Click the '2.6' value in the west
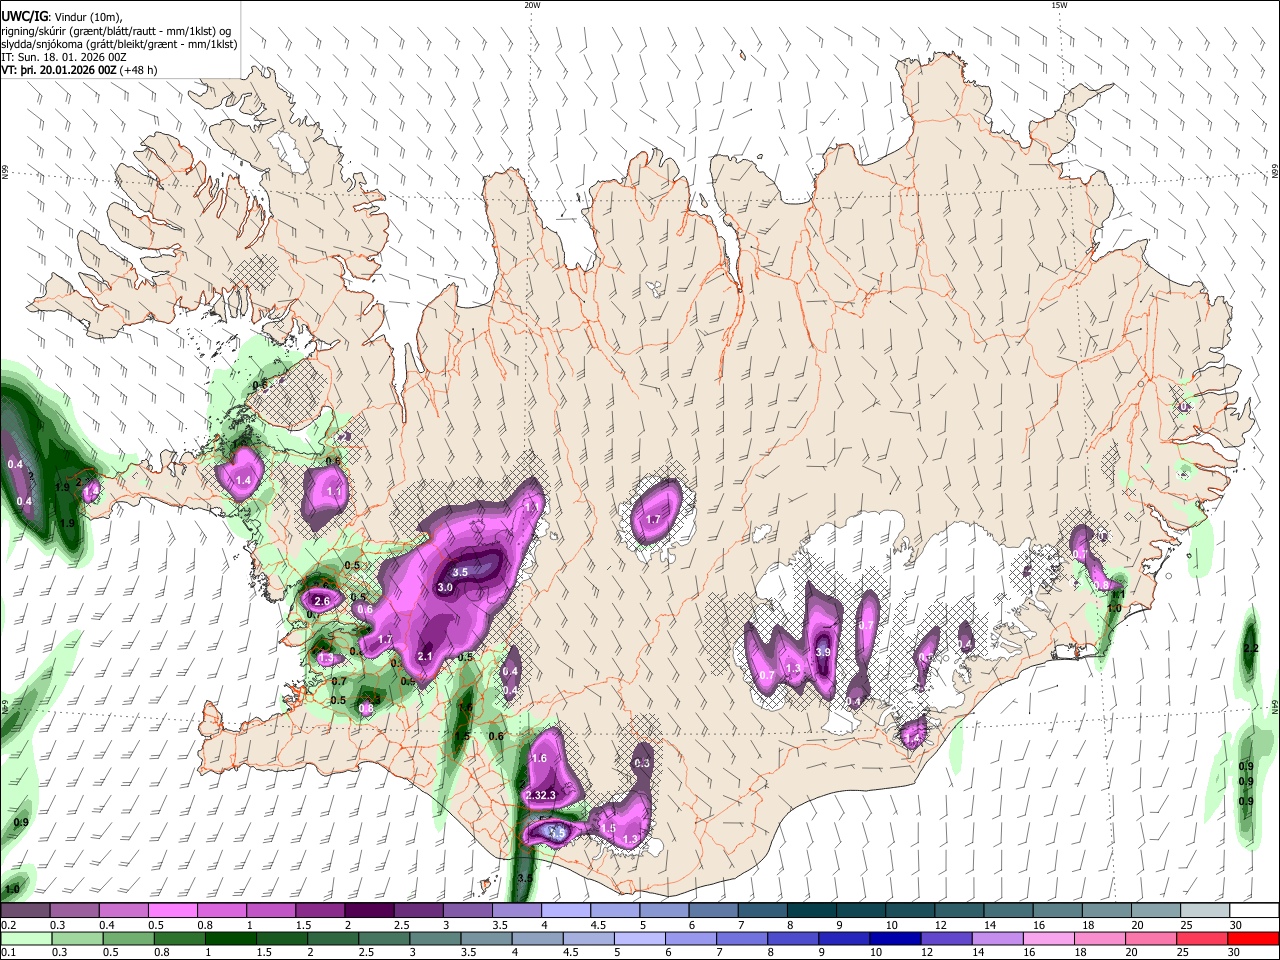1280x960 pixels. (x=321, y=601)
